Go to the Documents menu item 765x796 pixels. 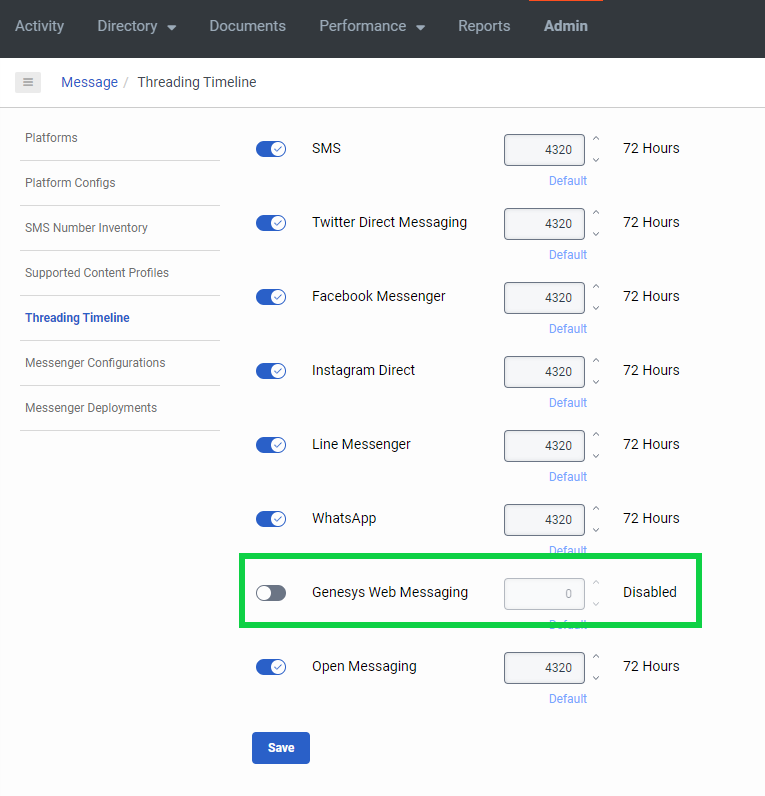click(247, 26)
